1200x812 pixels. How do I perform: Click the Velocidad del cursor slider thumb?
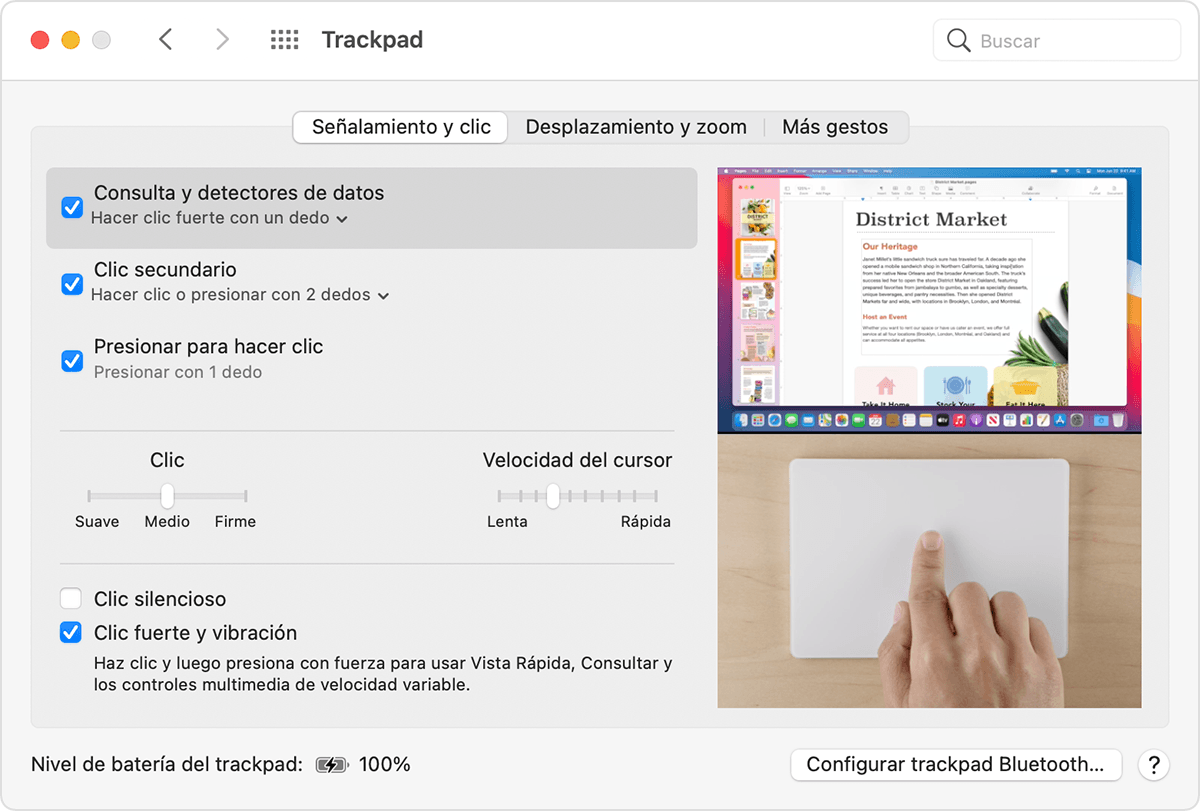click(553, 495)
